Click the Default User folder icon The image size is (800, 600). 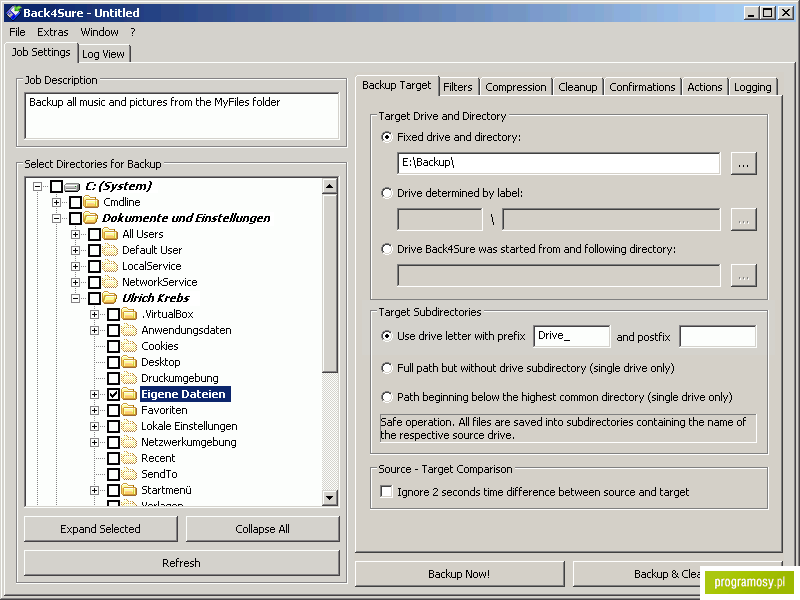pyautogui.click(x=110, y=250)
